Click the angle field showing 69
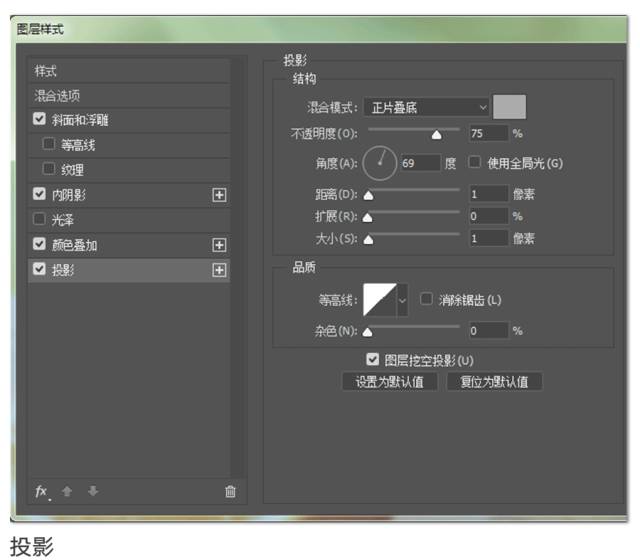 point(420,163)
